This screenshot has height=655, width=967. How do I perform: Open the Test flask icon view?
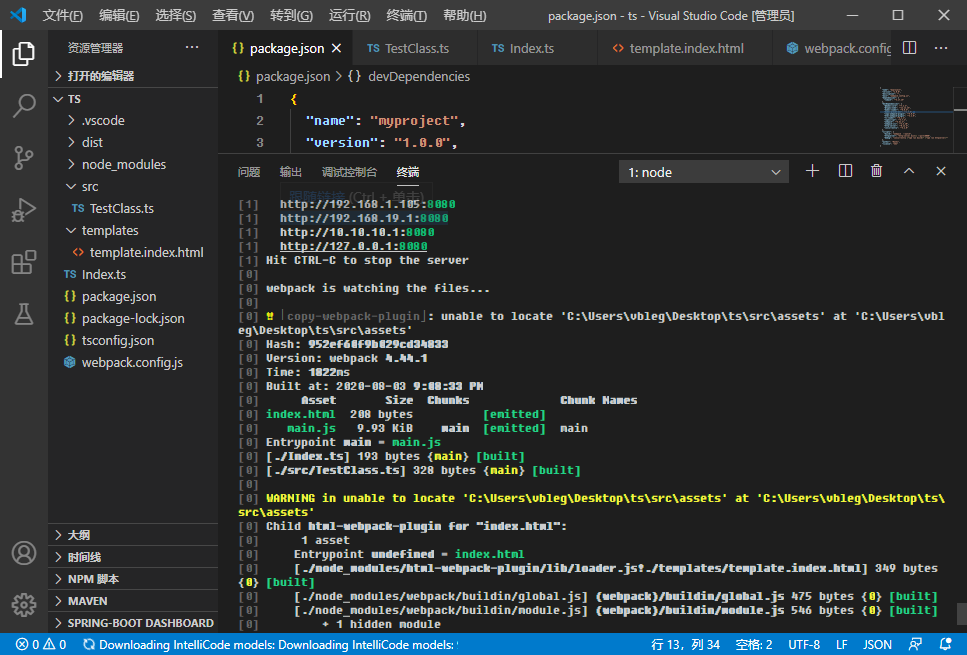click(23, 315)
